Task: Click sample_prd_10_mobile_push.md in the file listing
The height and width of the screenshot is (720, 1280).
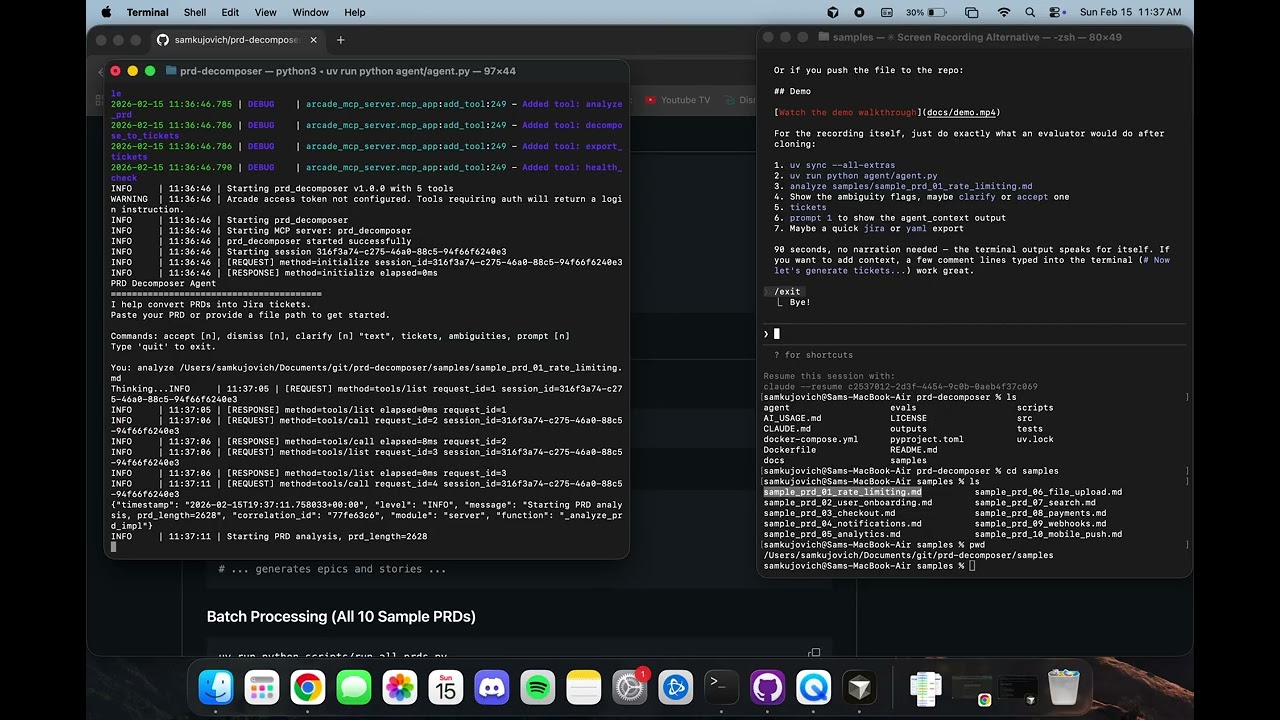Action: (1048, 534)
